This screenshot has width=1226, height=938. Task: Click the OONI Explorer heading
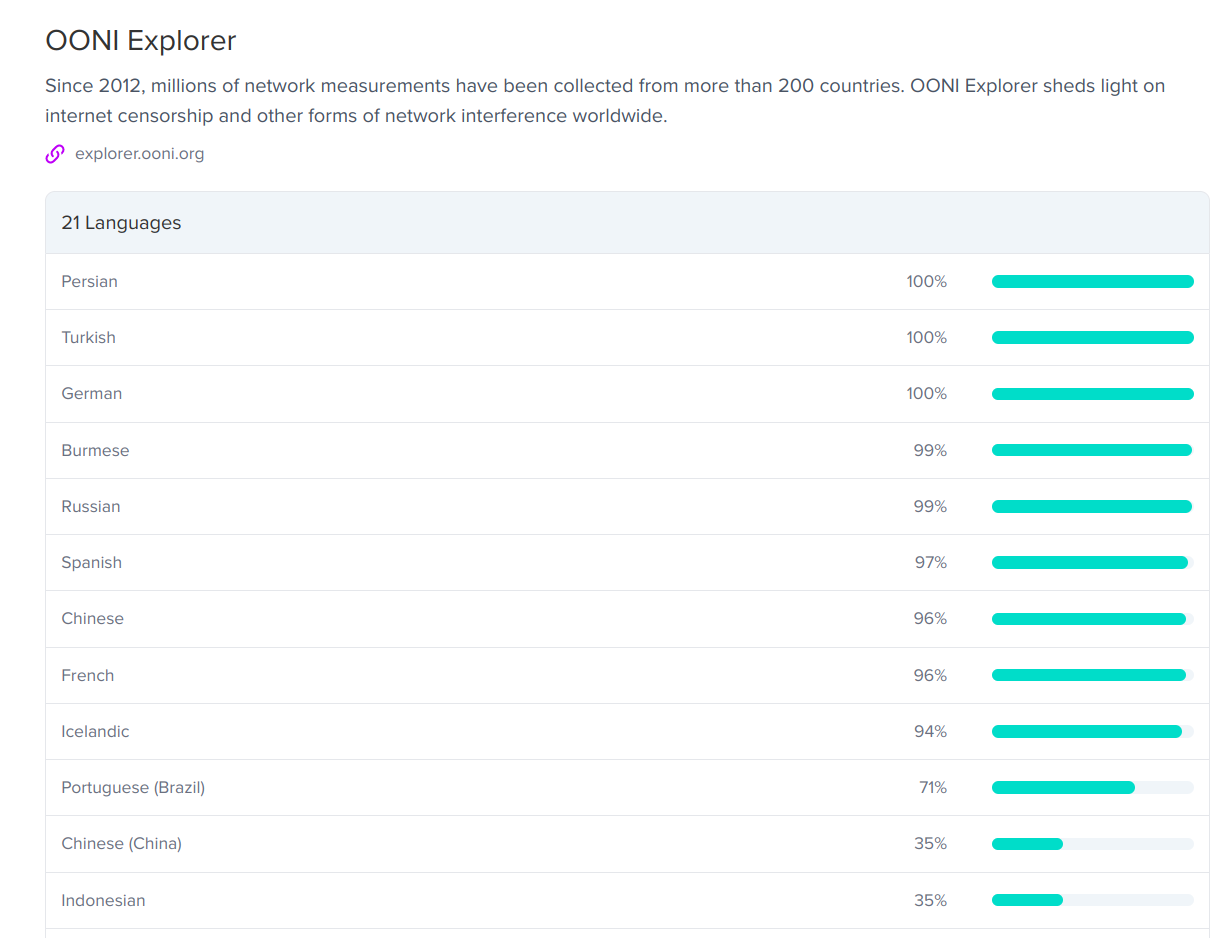(x=140, y=41)
